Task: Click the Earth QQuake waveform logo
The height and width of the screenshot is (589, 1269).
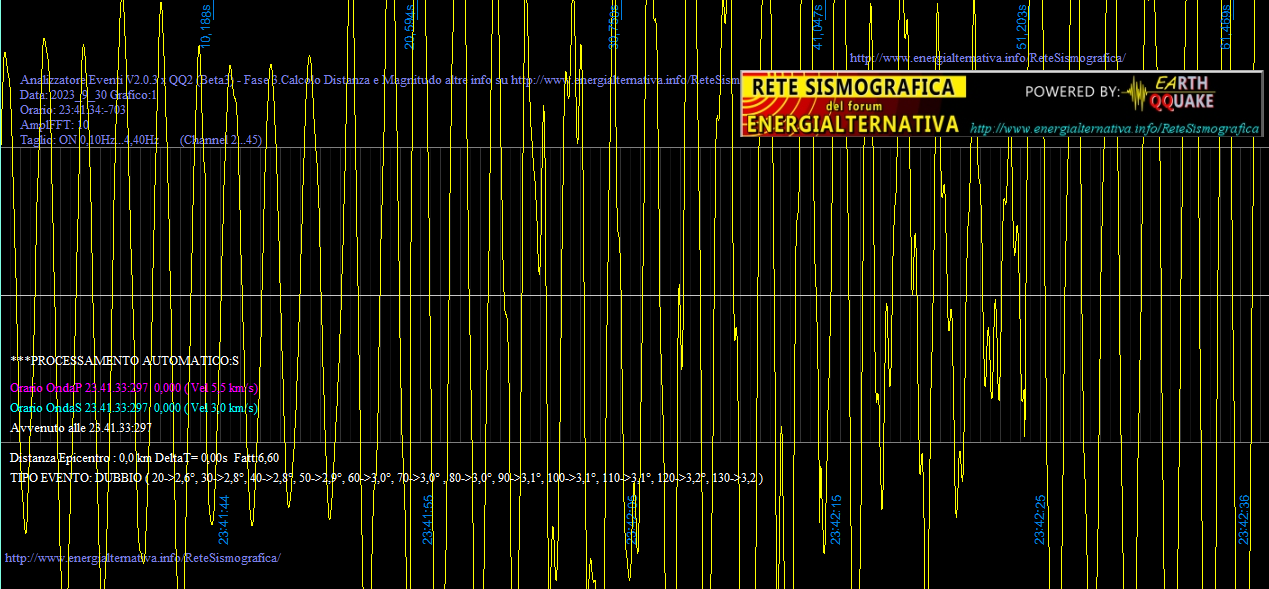Action: [1168, 92]
